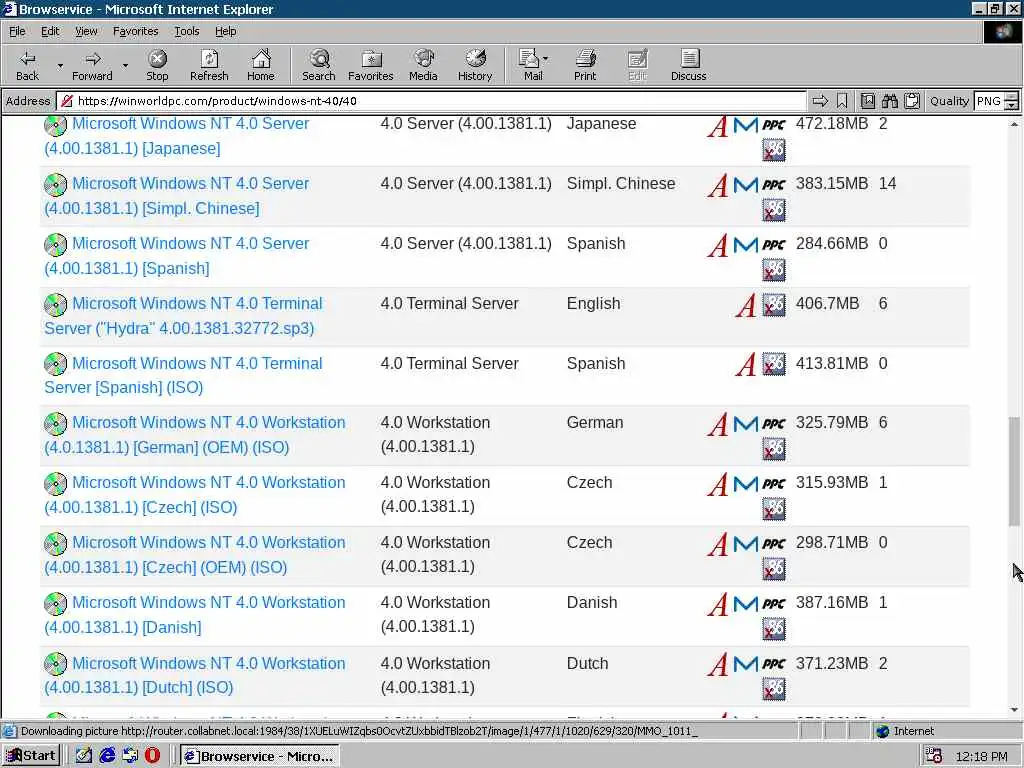
Task: Open the Search pane
Action: click(x=319, y=65)
